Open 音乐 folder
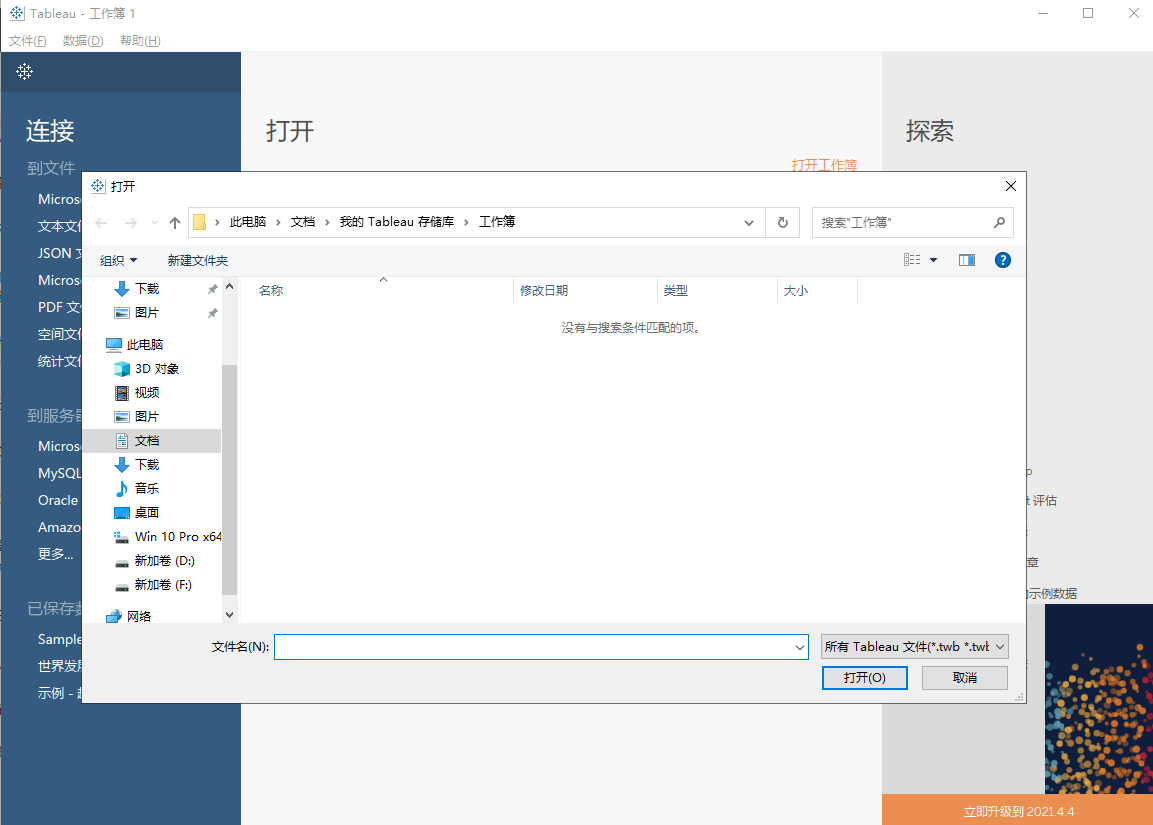This screenshot has width=1153, height=825. 146,488
